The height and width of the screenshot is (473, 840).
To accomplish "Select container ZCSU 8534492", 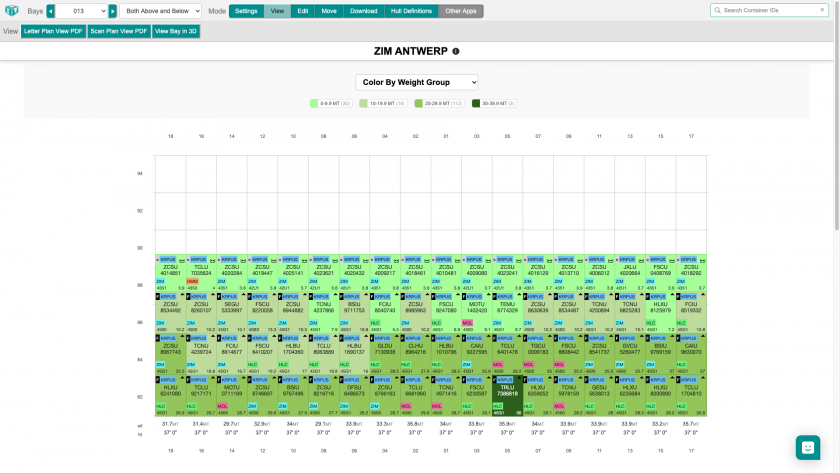I will 170,312.
